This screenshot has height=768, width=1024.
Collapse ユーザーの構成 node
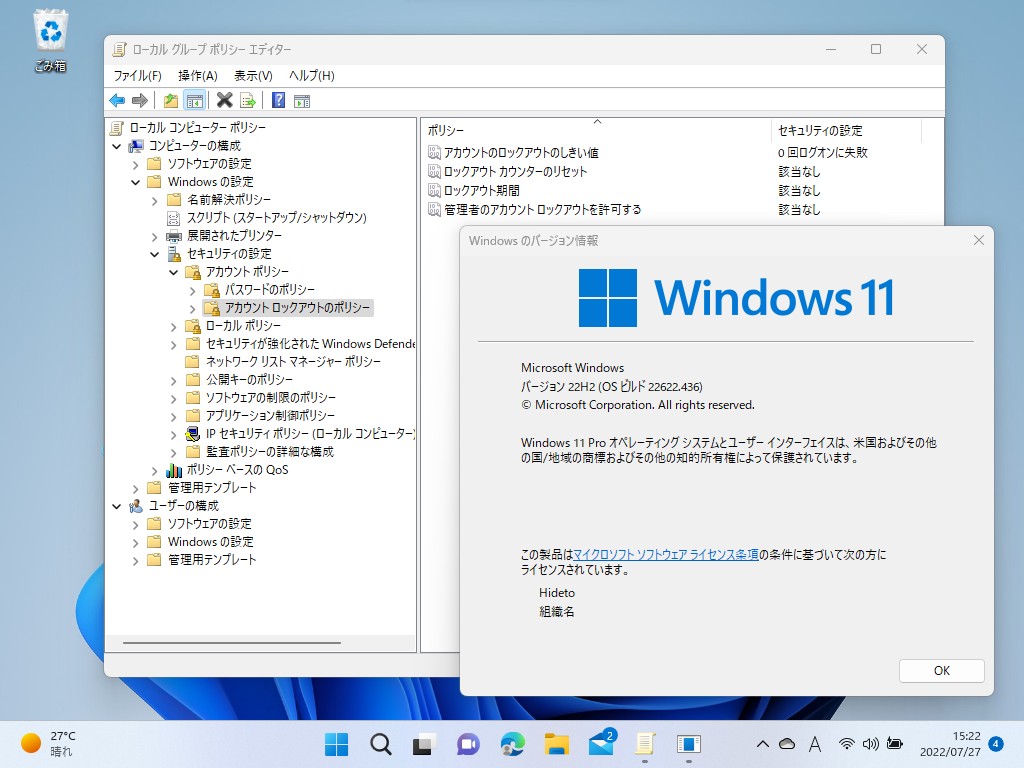point(116,506)
